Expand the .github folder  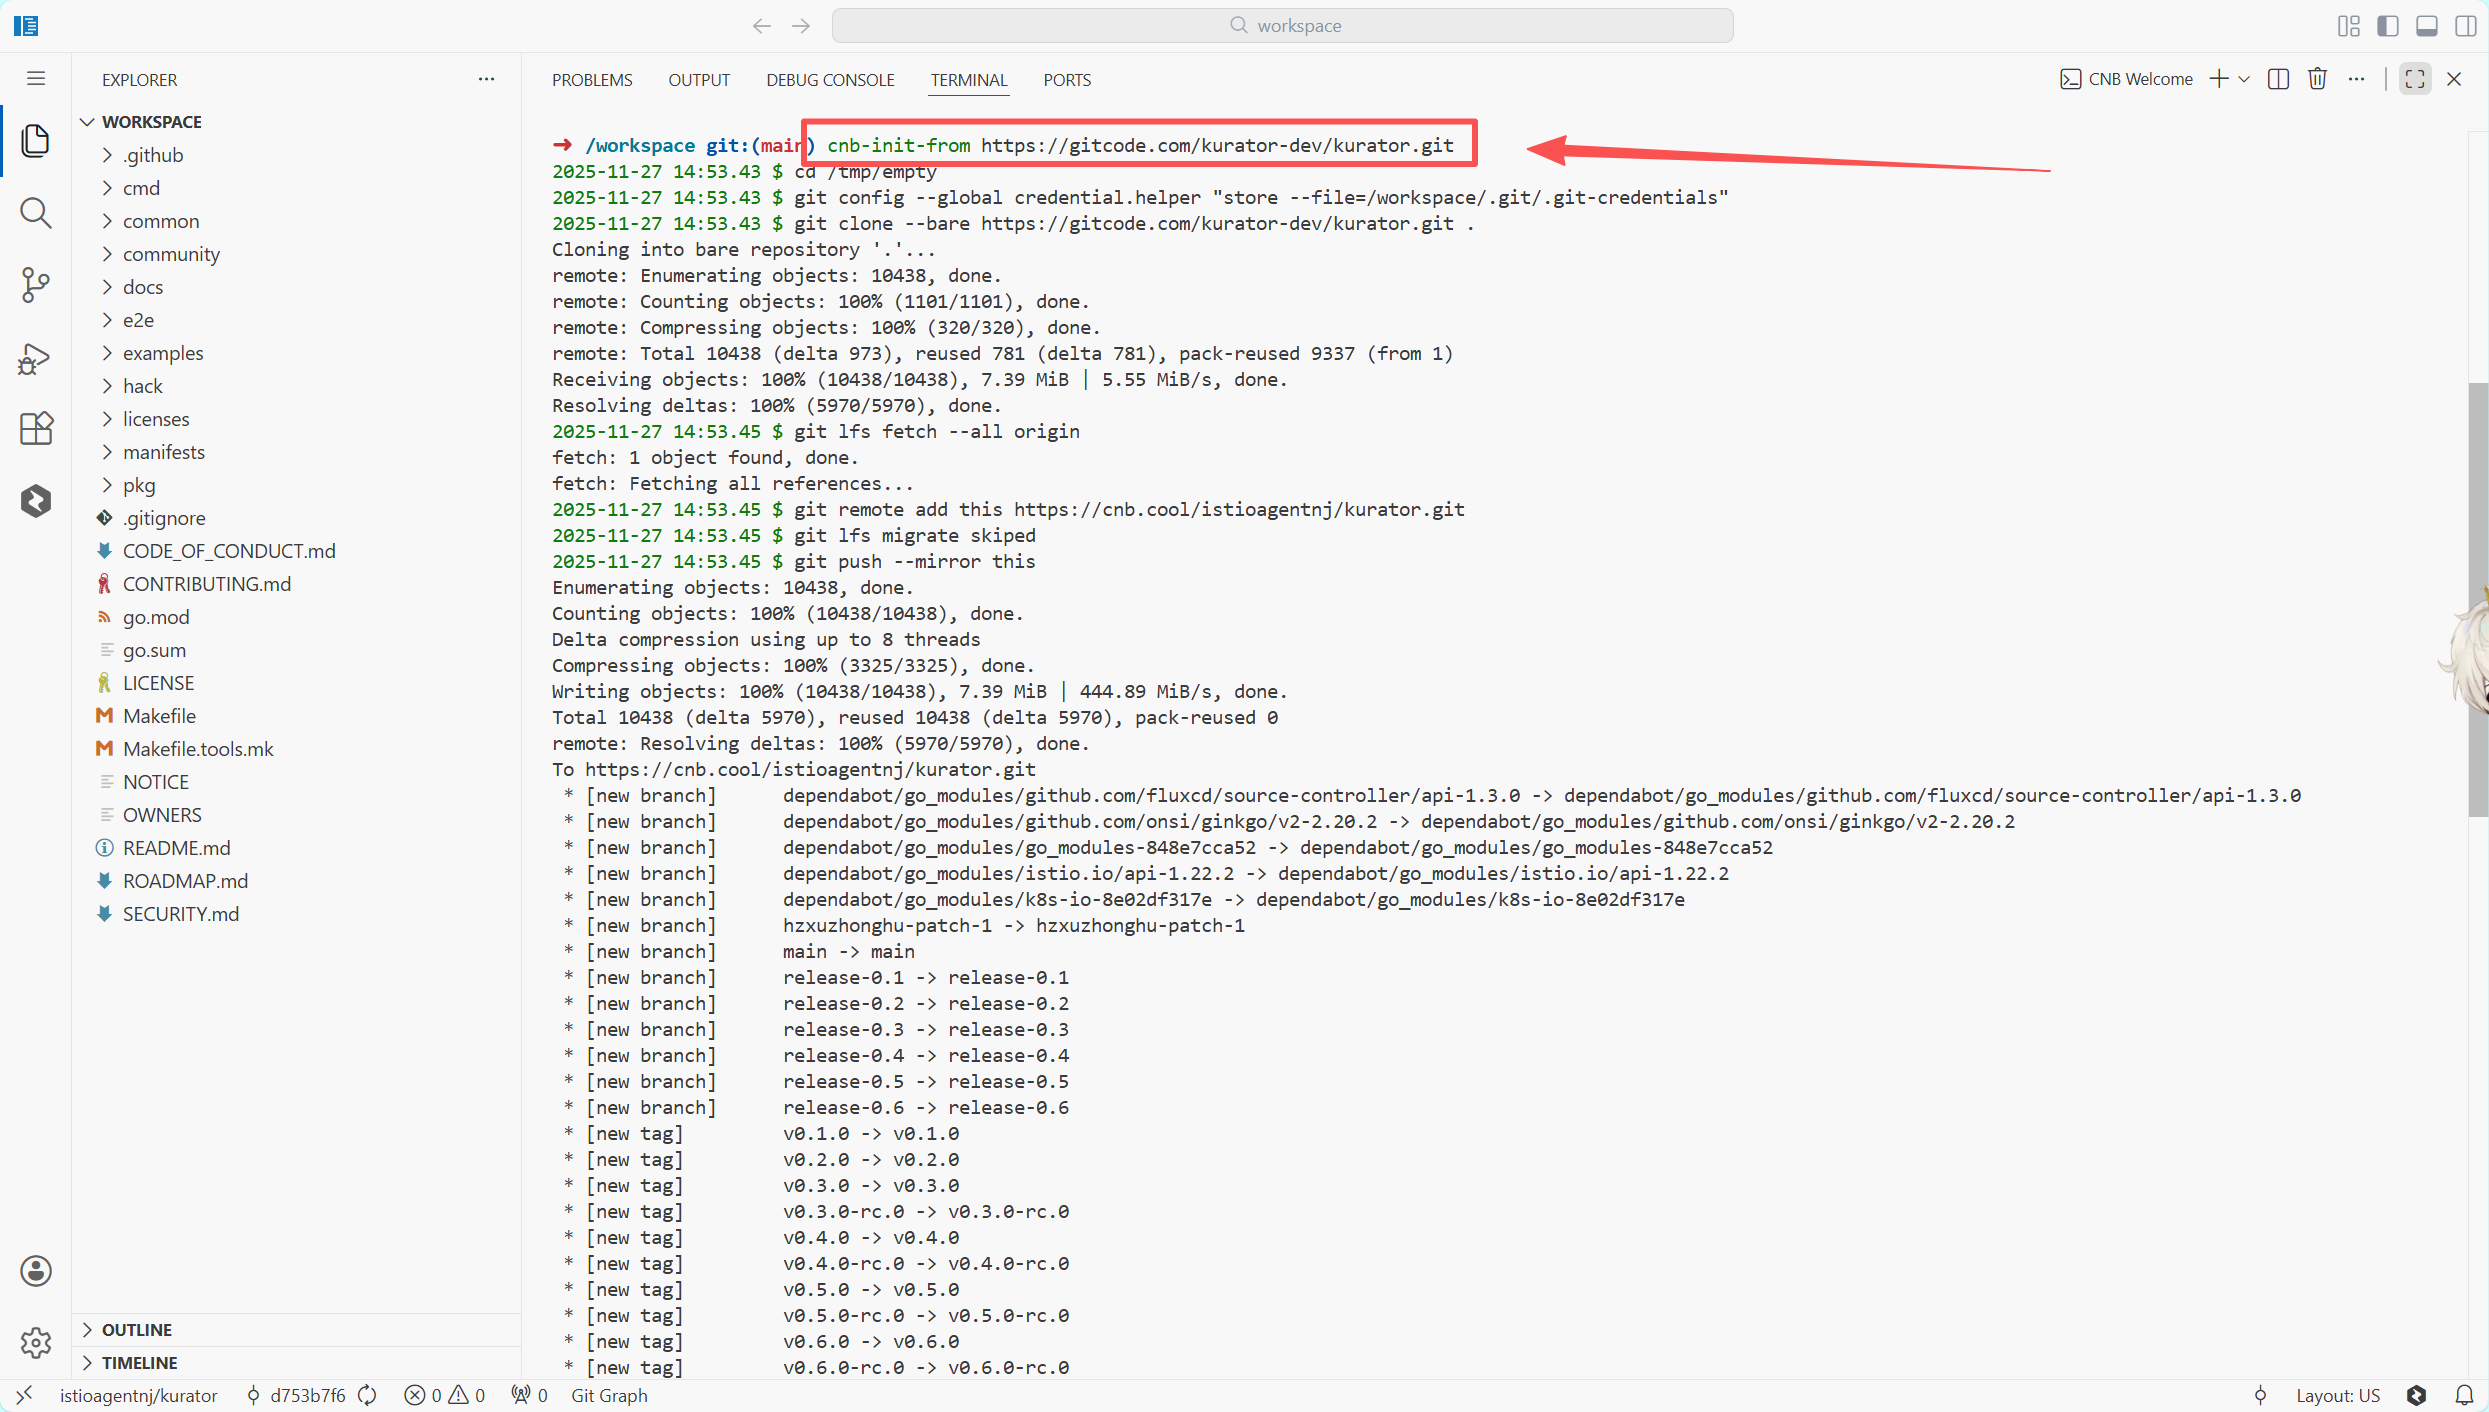coord(153,155)
